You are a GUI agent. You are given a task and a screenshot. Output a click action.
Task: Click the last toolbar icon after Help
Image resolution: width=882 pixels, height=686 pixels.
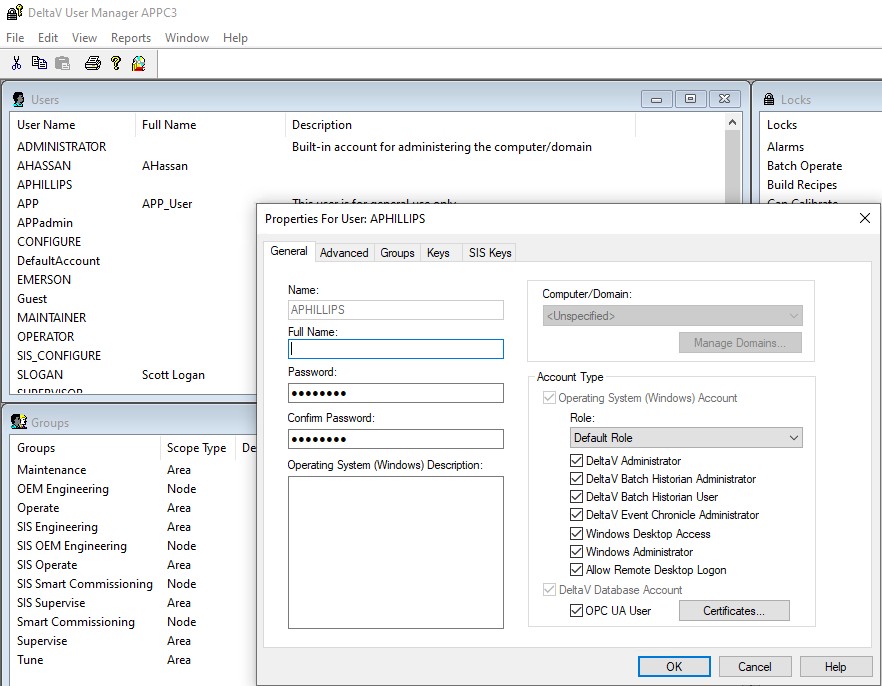[x=138, y=63]
